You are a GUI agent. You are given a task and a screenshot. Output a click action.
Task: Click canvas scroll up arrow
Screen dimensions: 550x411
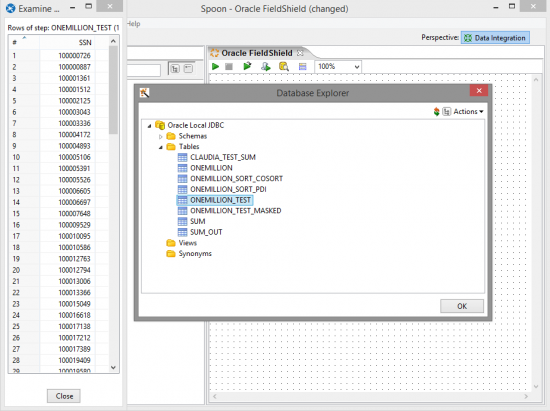pyautogui.click(x=536, y=80)
